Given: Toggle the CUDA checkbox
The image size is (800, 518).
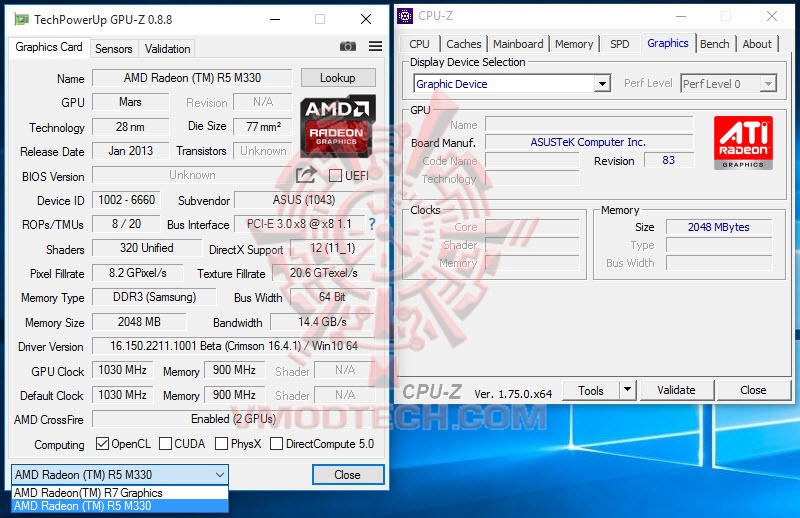Looking at the screenshot, I should tap(165, 443).
